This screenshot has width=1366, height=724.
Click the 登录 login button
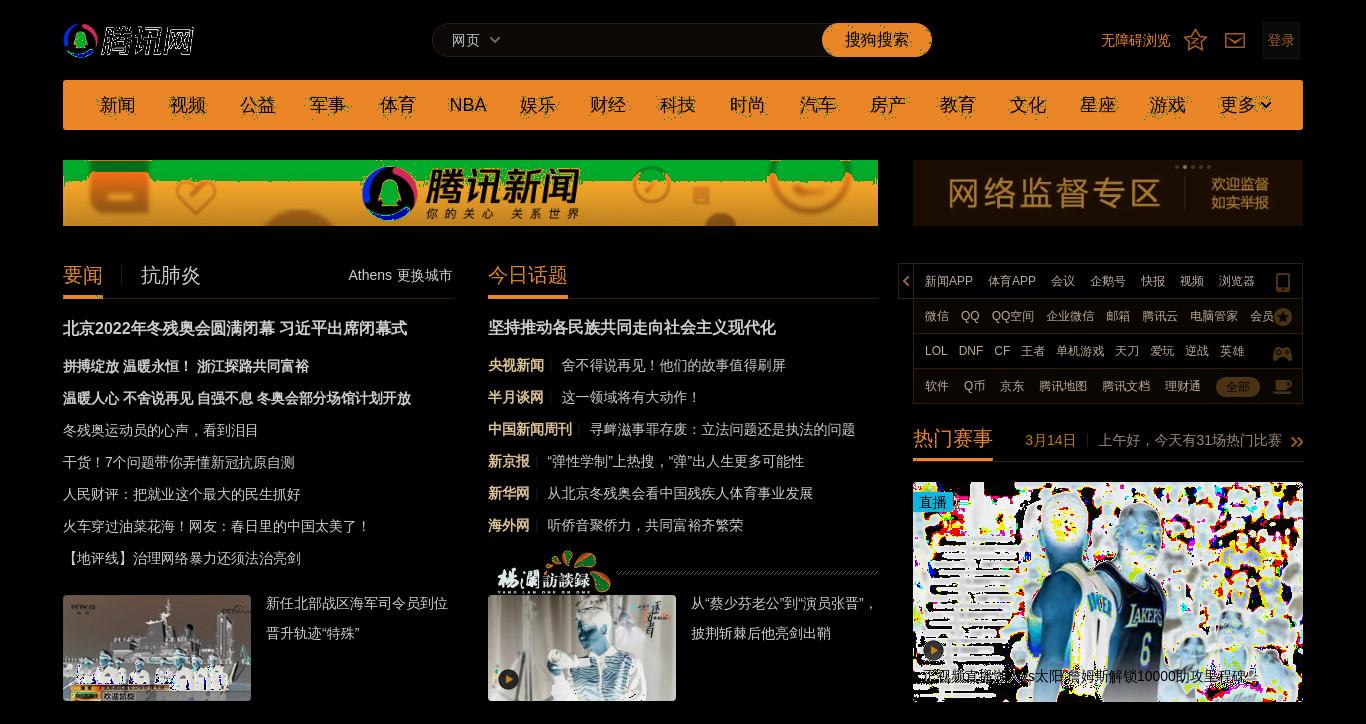[1281, 40]
